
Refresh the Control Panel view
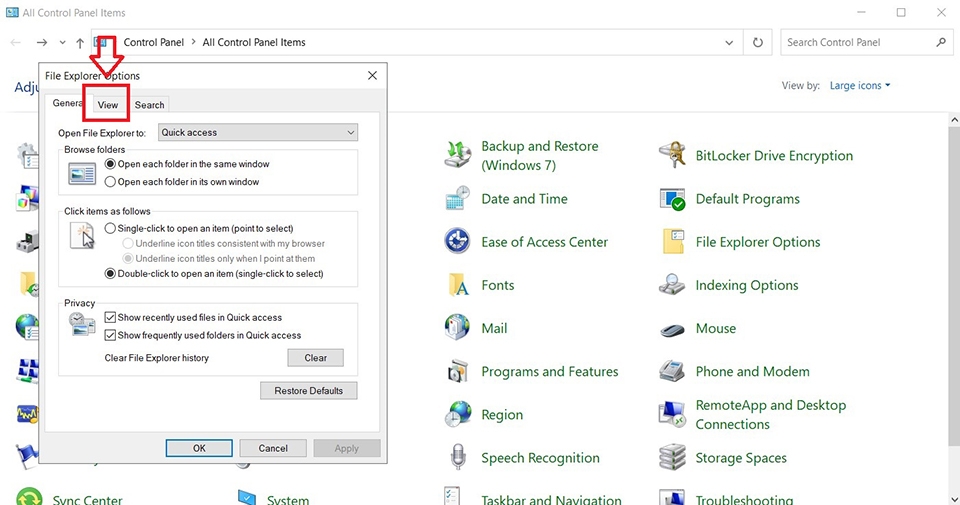click(x=758, y=42)
